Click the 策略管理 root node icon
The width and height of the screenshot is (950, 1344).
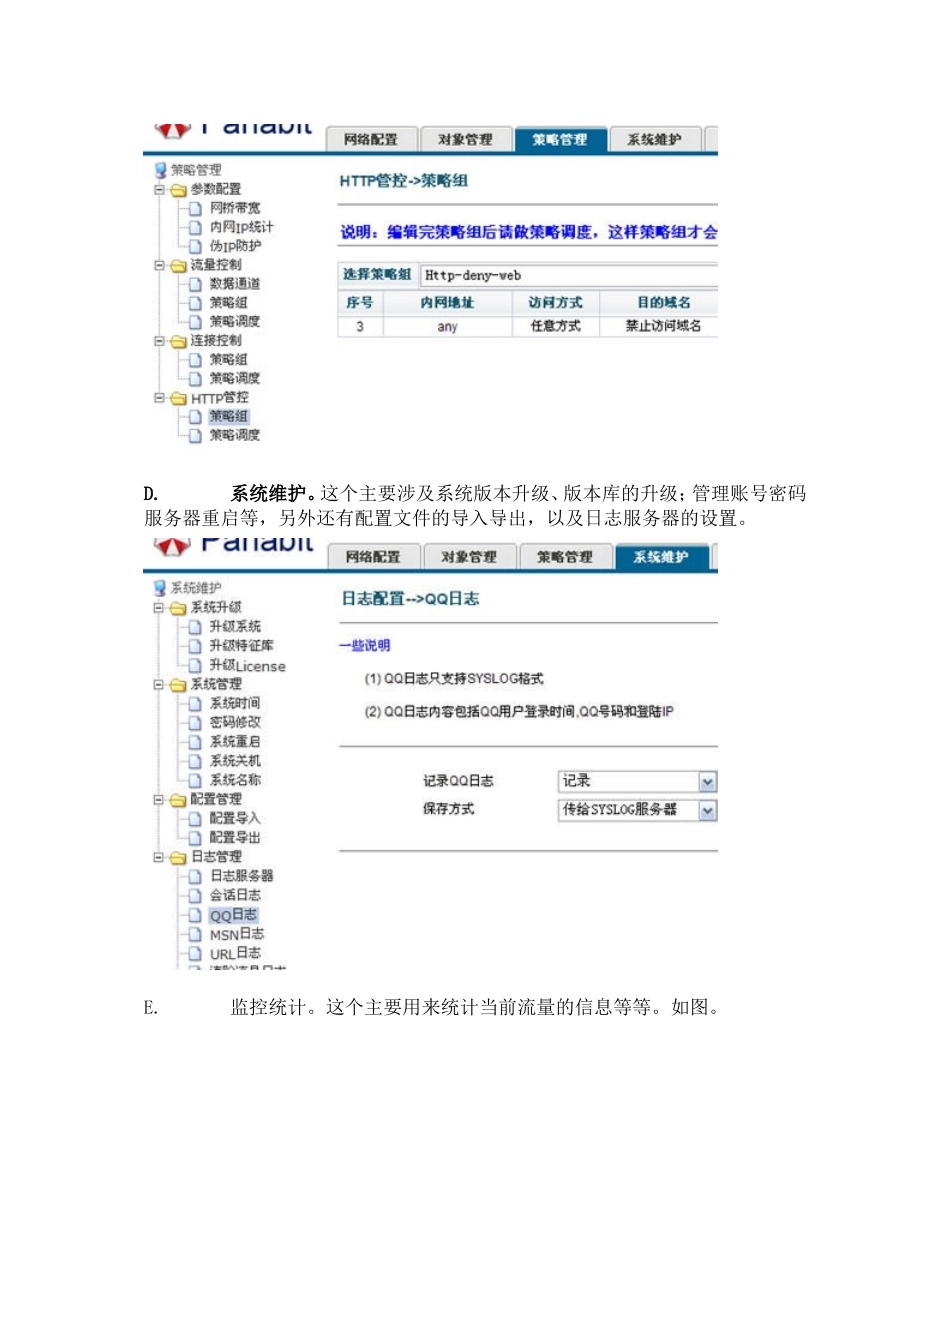point(160,170)
